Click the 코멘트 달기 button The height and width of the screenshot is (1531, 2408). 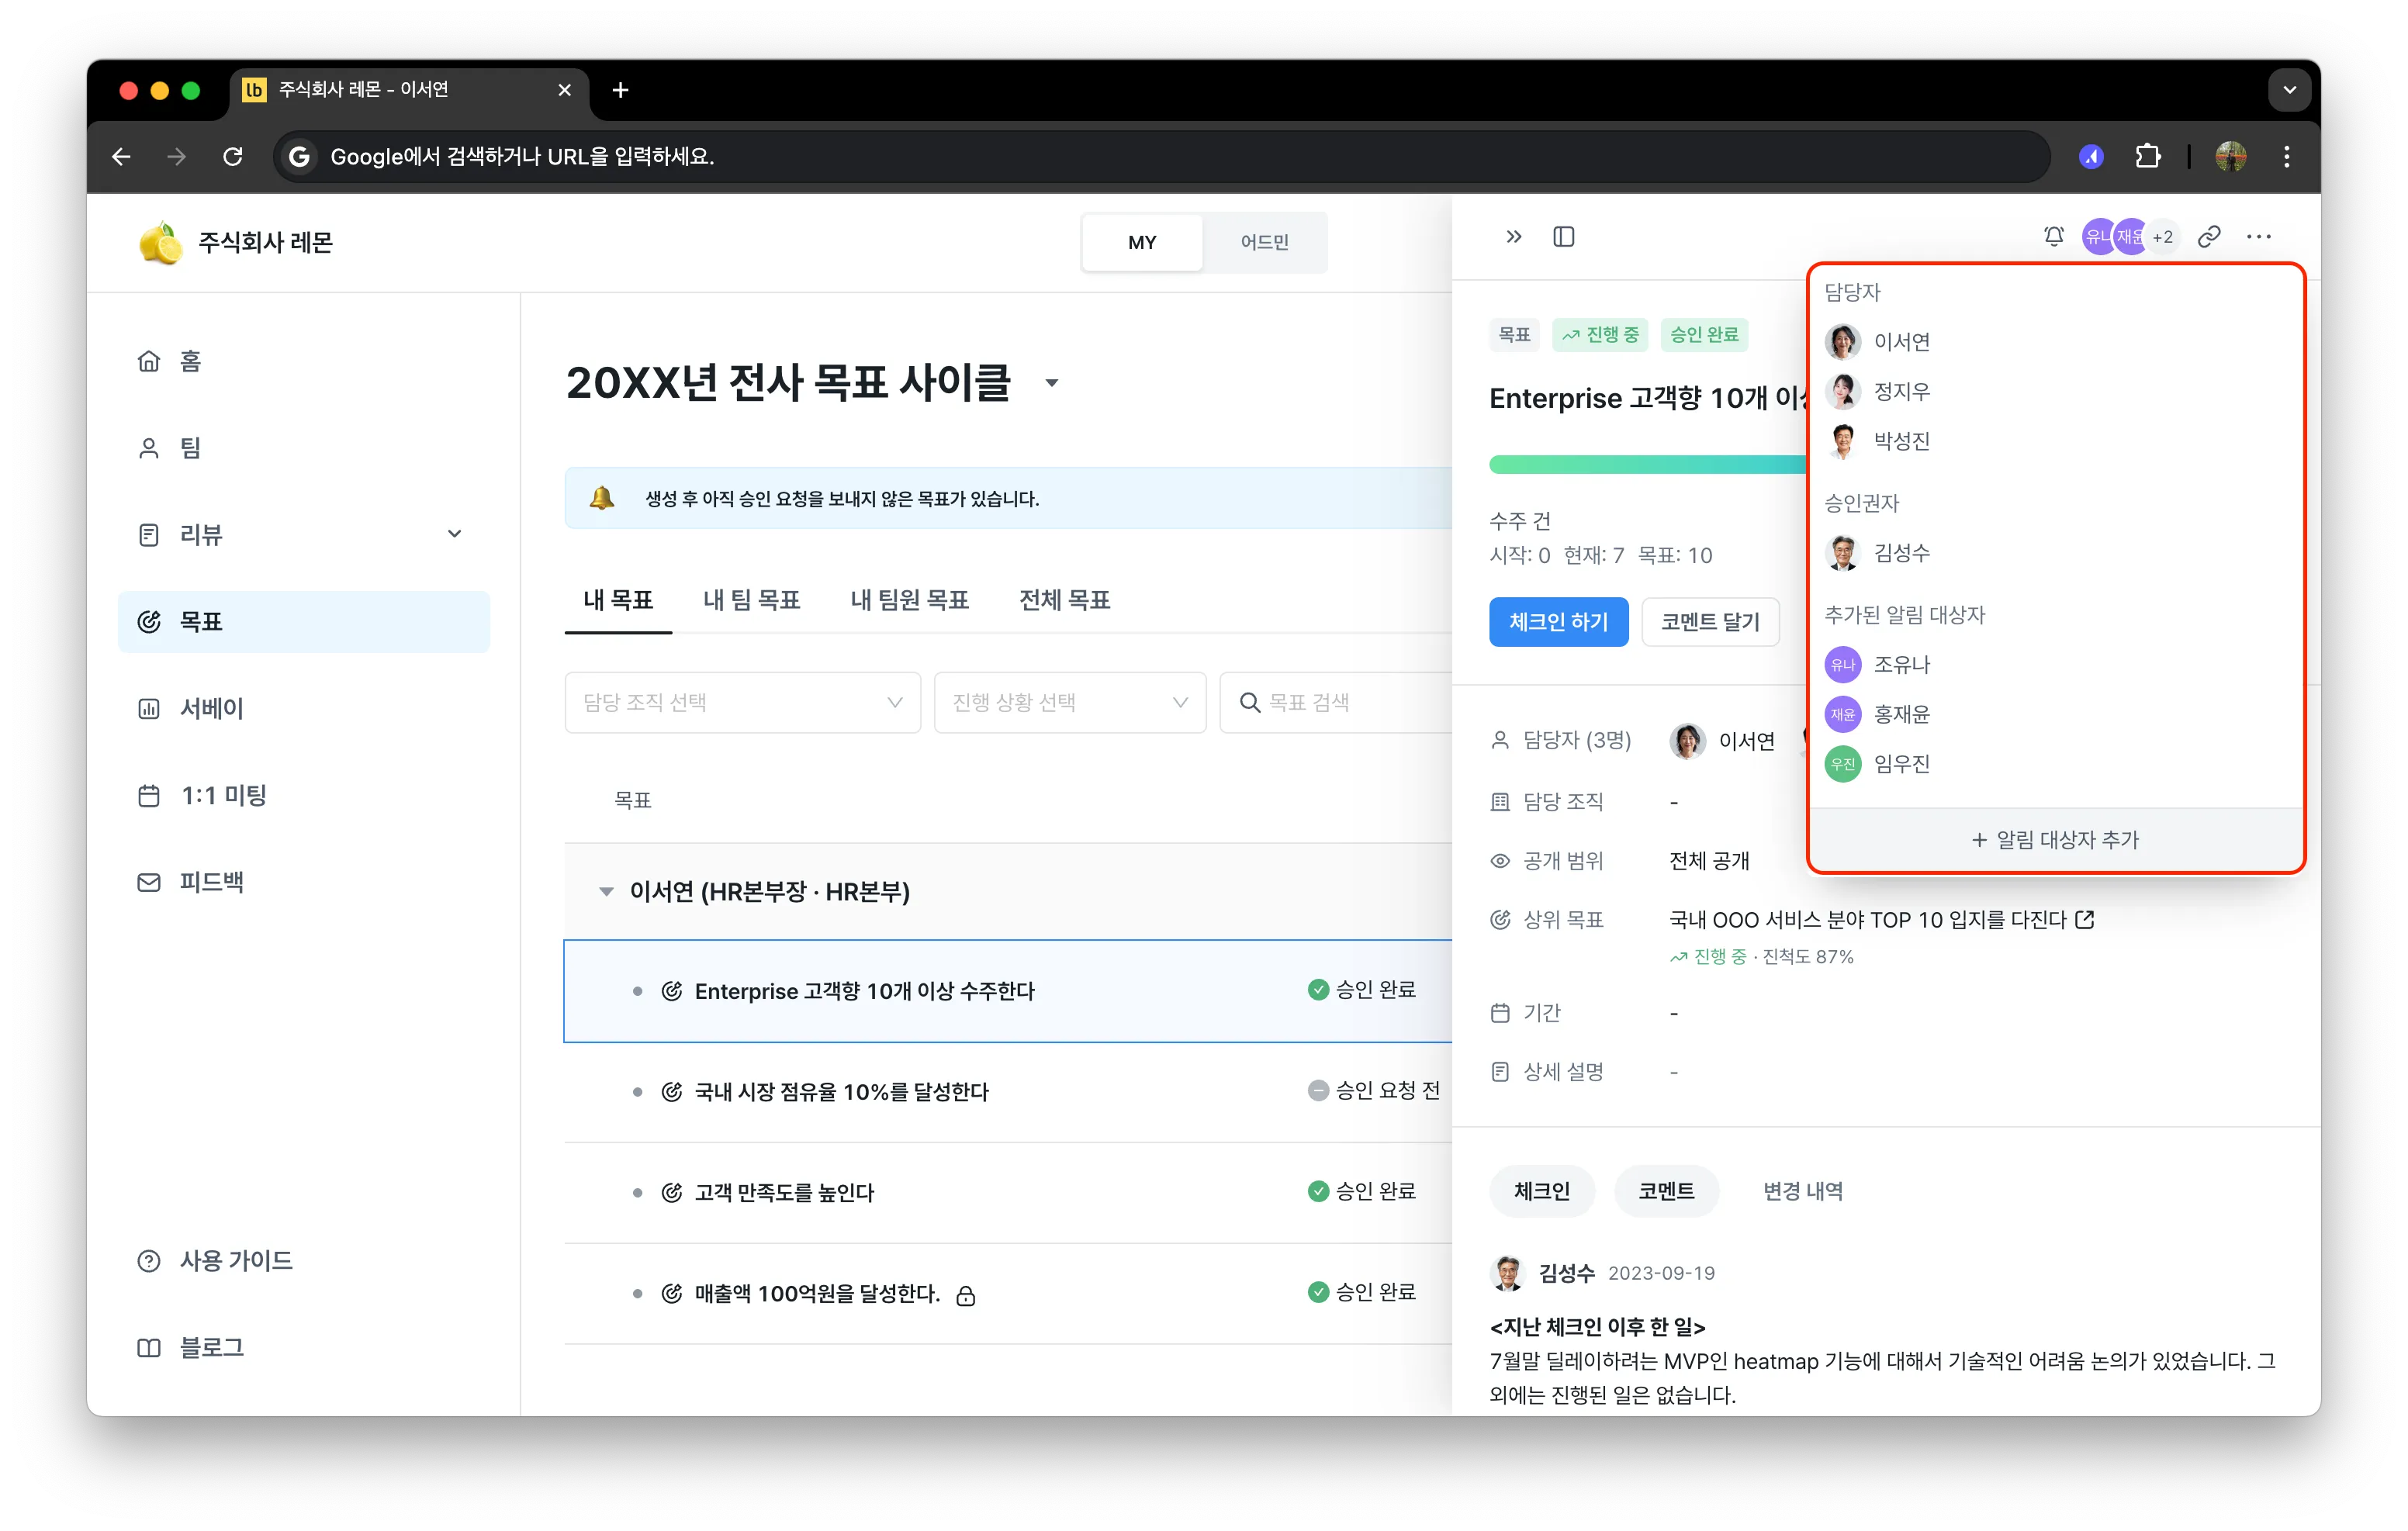[1710, 622]
